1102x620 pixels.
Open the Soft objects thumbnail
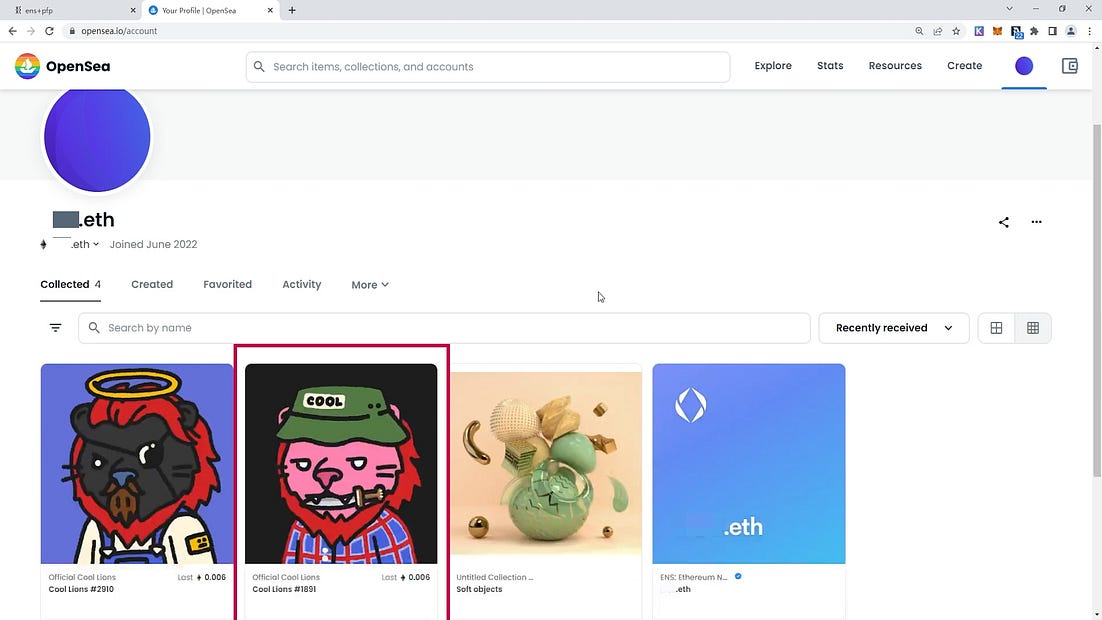(x=545, y=464)
